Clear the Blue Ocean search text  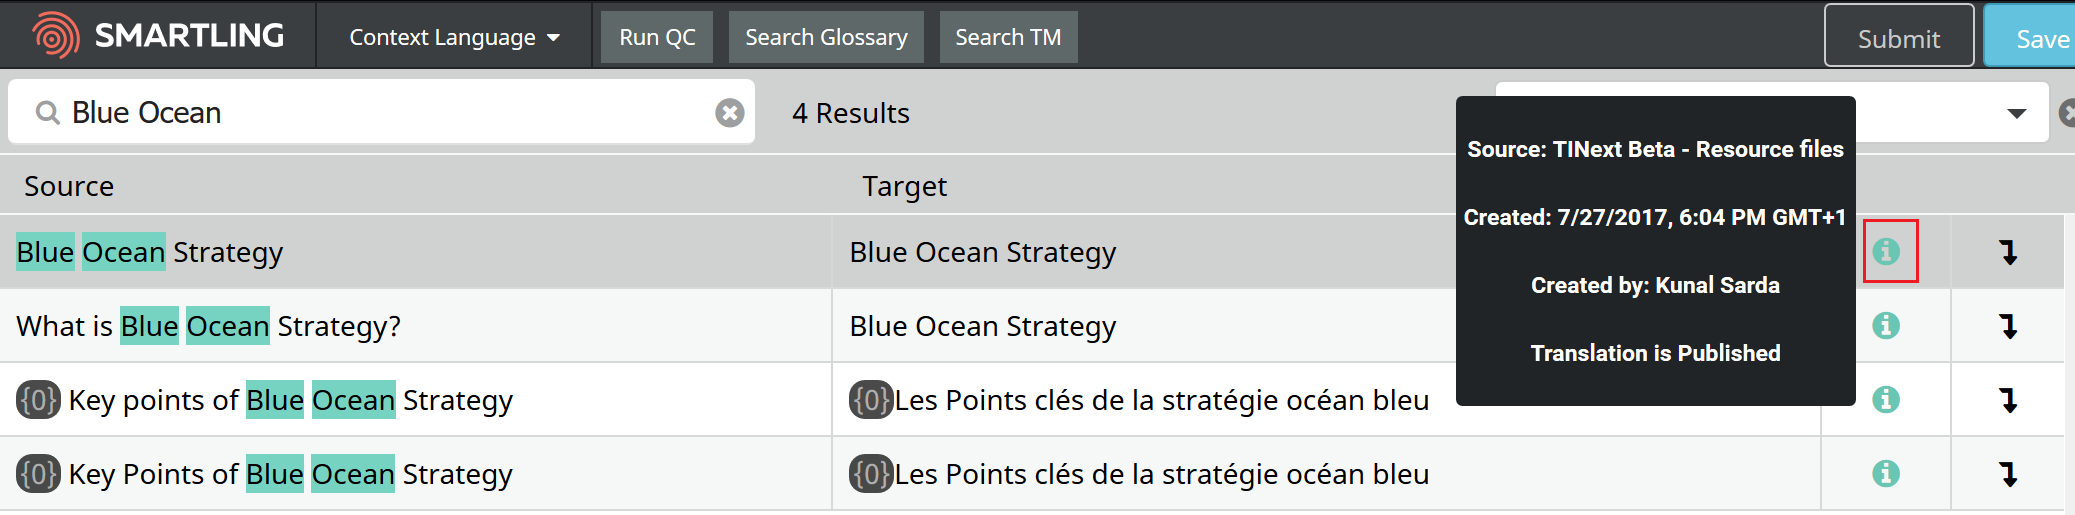(x=730, y=113)
